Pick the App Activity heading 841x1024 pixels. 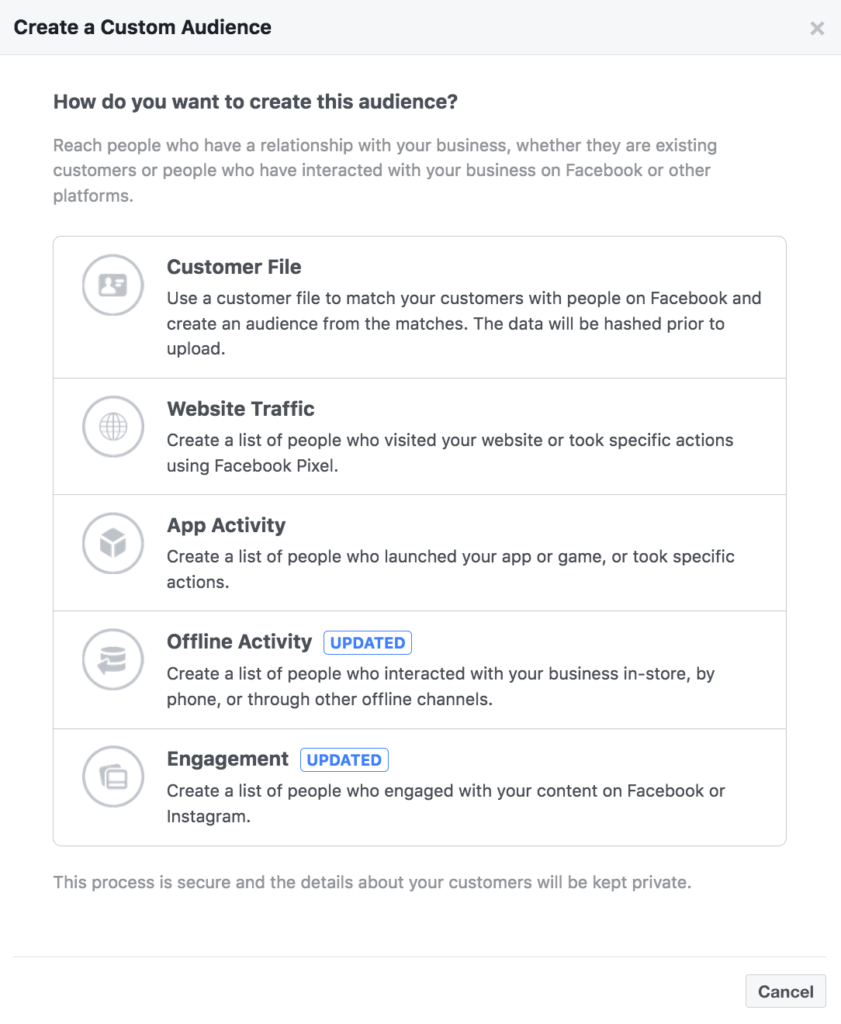tap(226, 526)
